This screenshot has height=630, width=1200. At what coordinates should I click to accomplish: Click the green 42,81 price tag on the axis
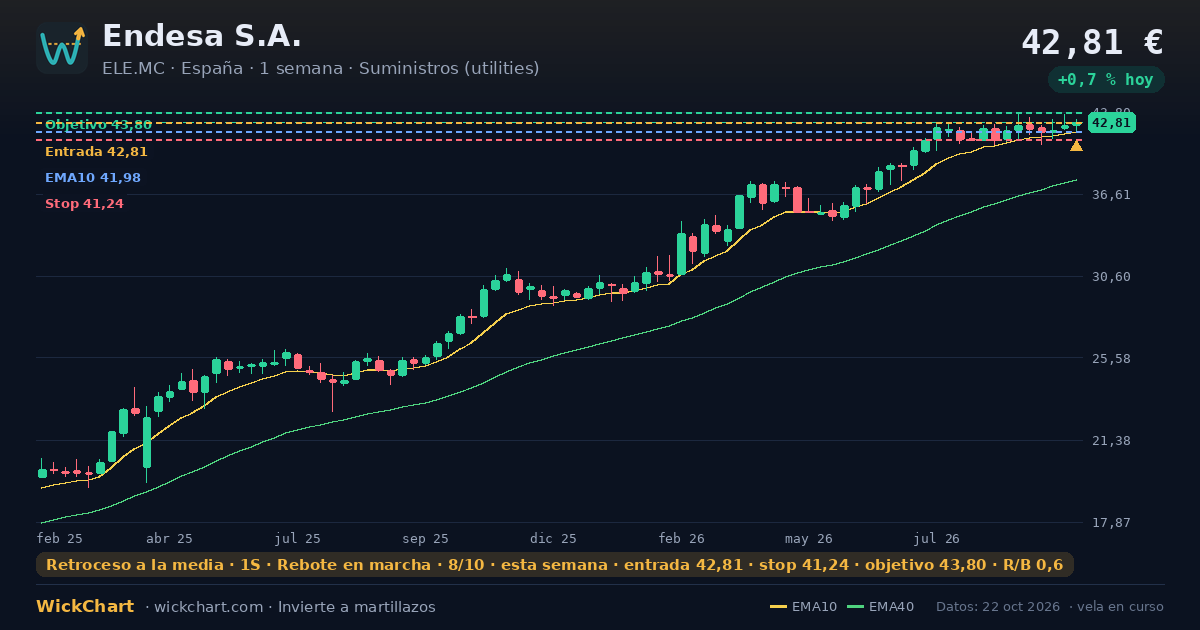point(1111,123)
